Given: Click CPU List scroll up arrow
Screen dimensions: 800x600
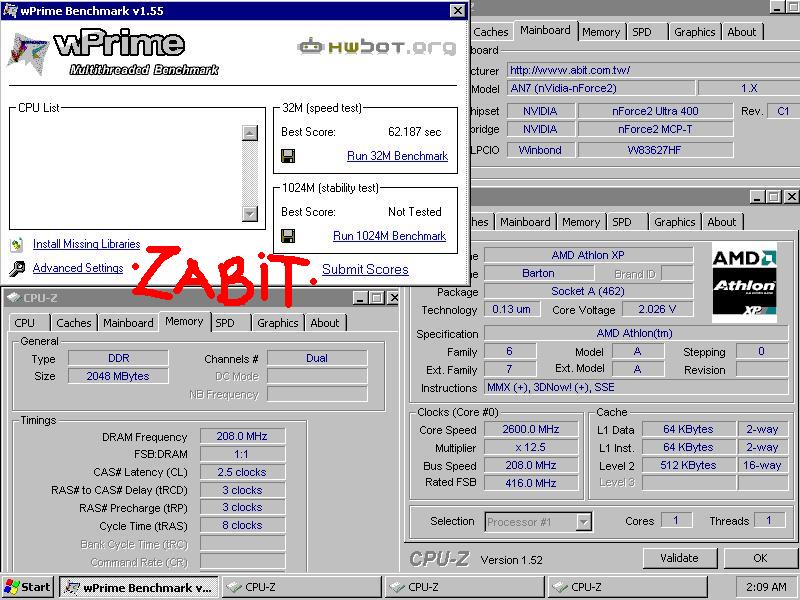Looking at the screenshot, I should click(x=250, y=133).
